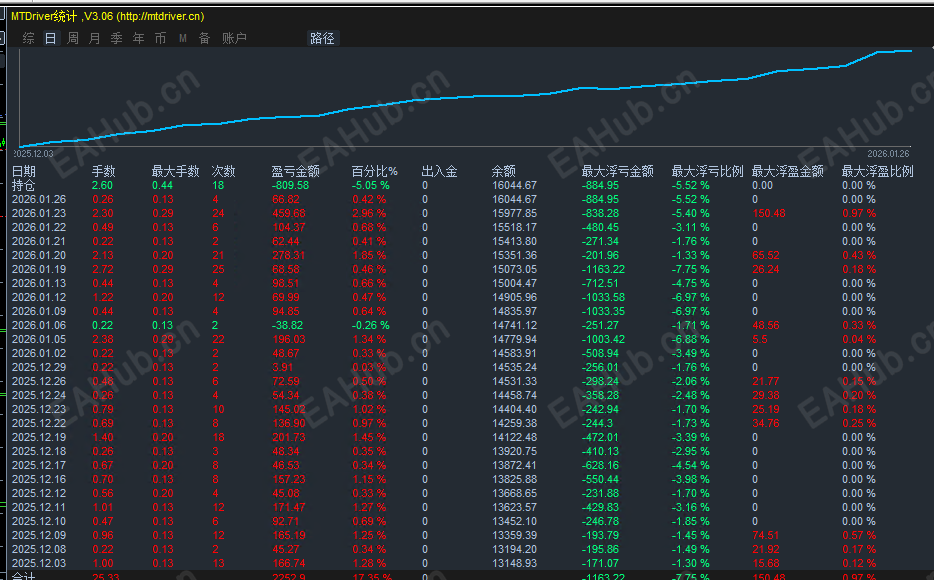Click the 最大浮亏比例 column header
The width and height of the screenshot is (934, 580).
click(x=708, y=171)
